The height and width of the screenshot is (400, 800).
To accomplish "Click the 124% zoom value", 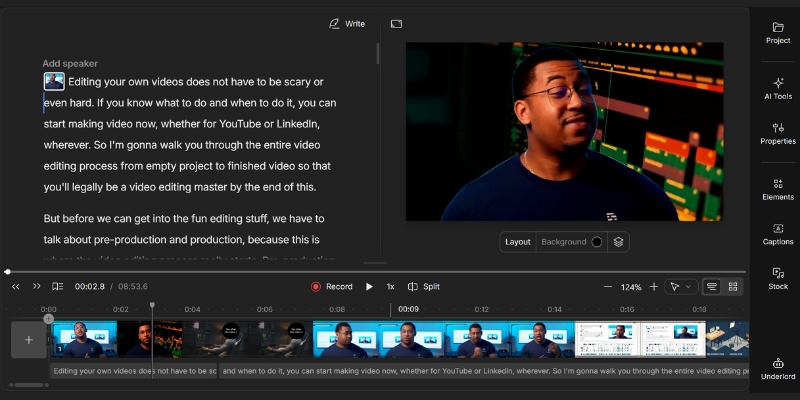I will pyautogui.click(x=631, y=287).
